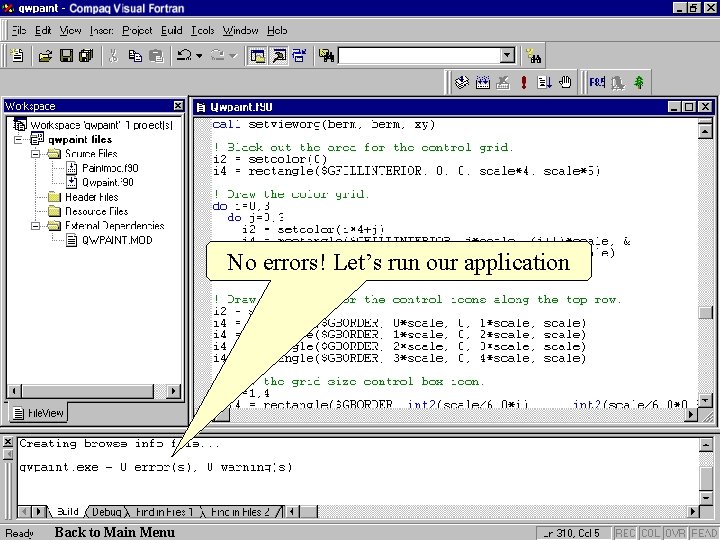Click the New Text File icon

[x=17, y=56]
